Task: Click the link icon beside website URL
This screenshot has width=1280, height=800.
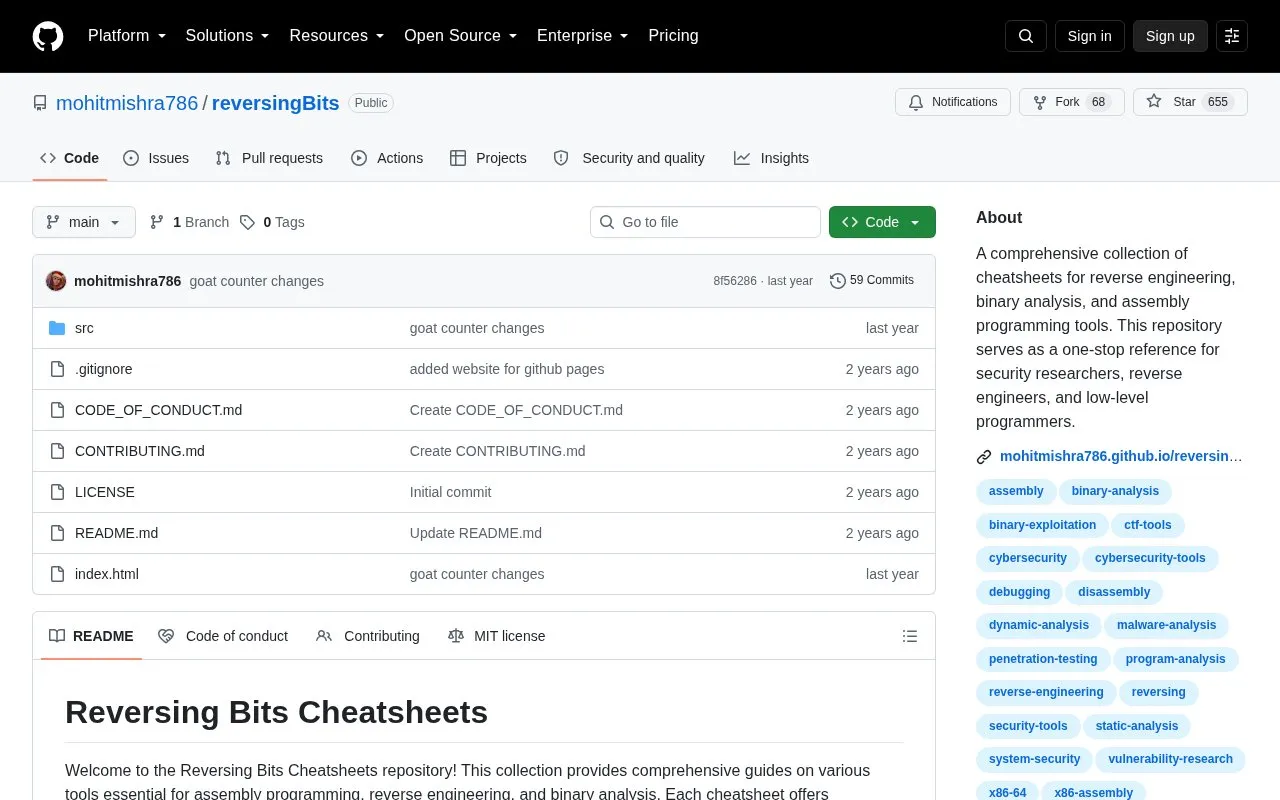Action: [984, 457]
